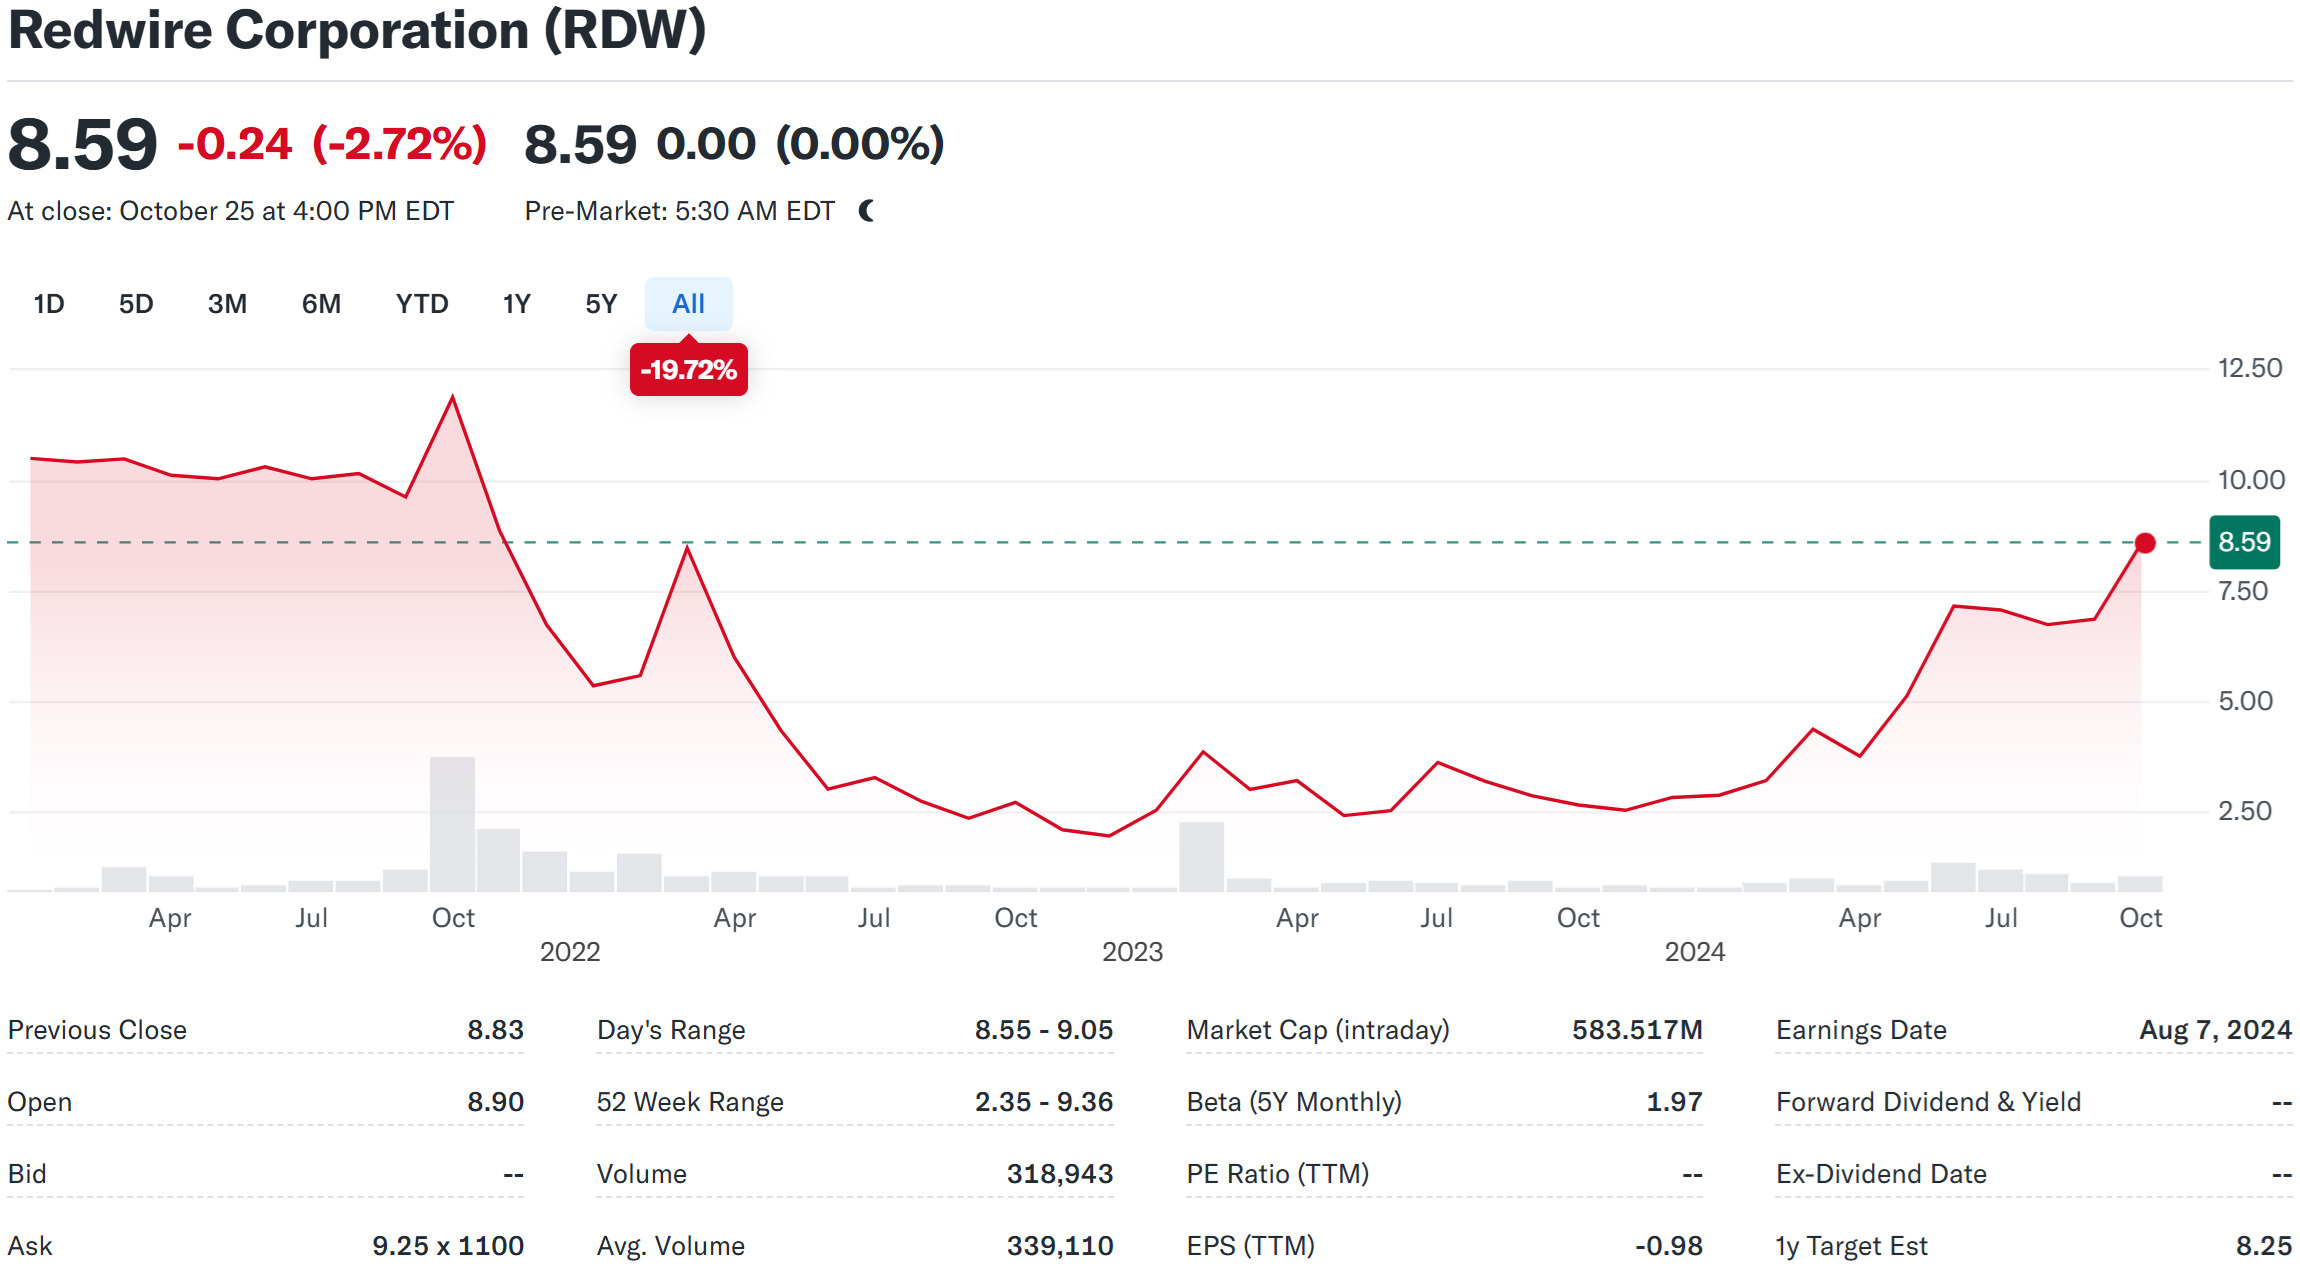Click the 10.00 y-axis label
This screenshot has width=2300, height=1268.
tap(2251, 480)
